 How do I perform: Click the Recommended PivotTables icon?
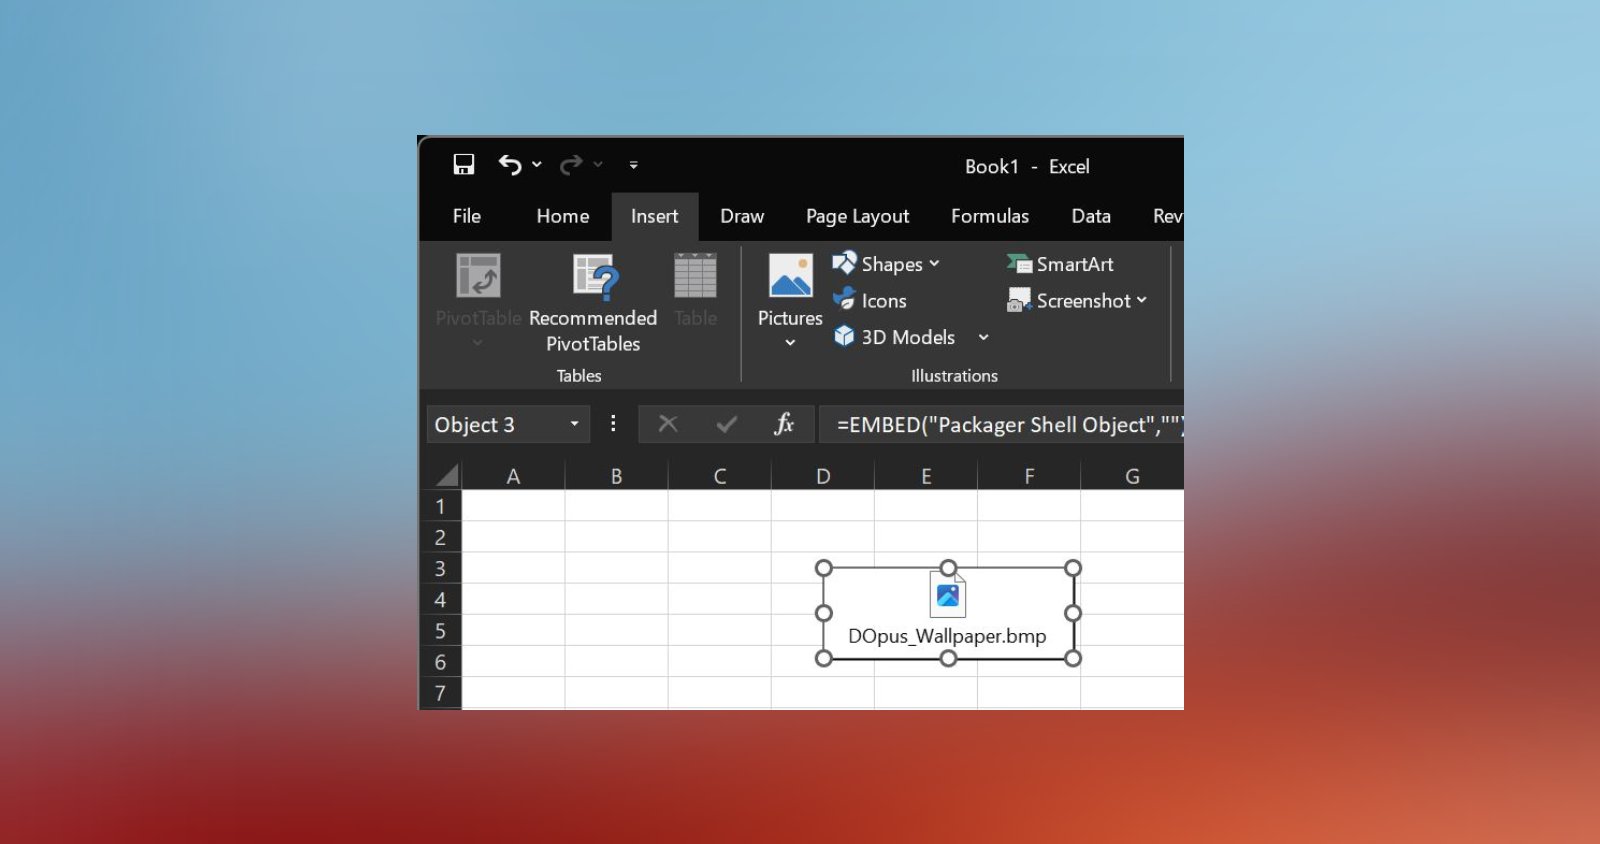[x=595, y=276]
